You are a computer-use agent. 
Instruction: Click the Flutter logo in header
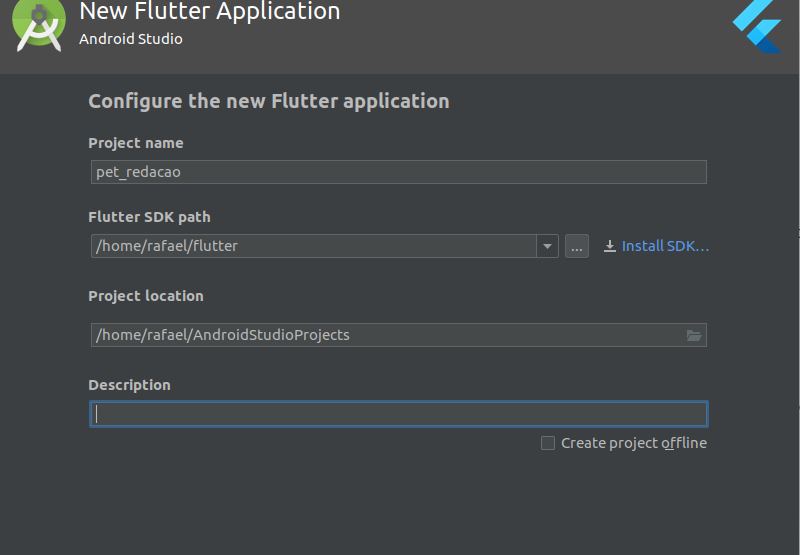pos(757,26)
